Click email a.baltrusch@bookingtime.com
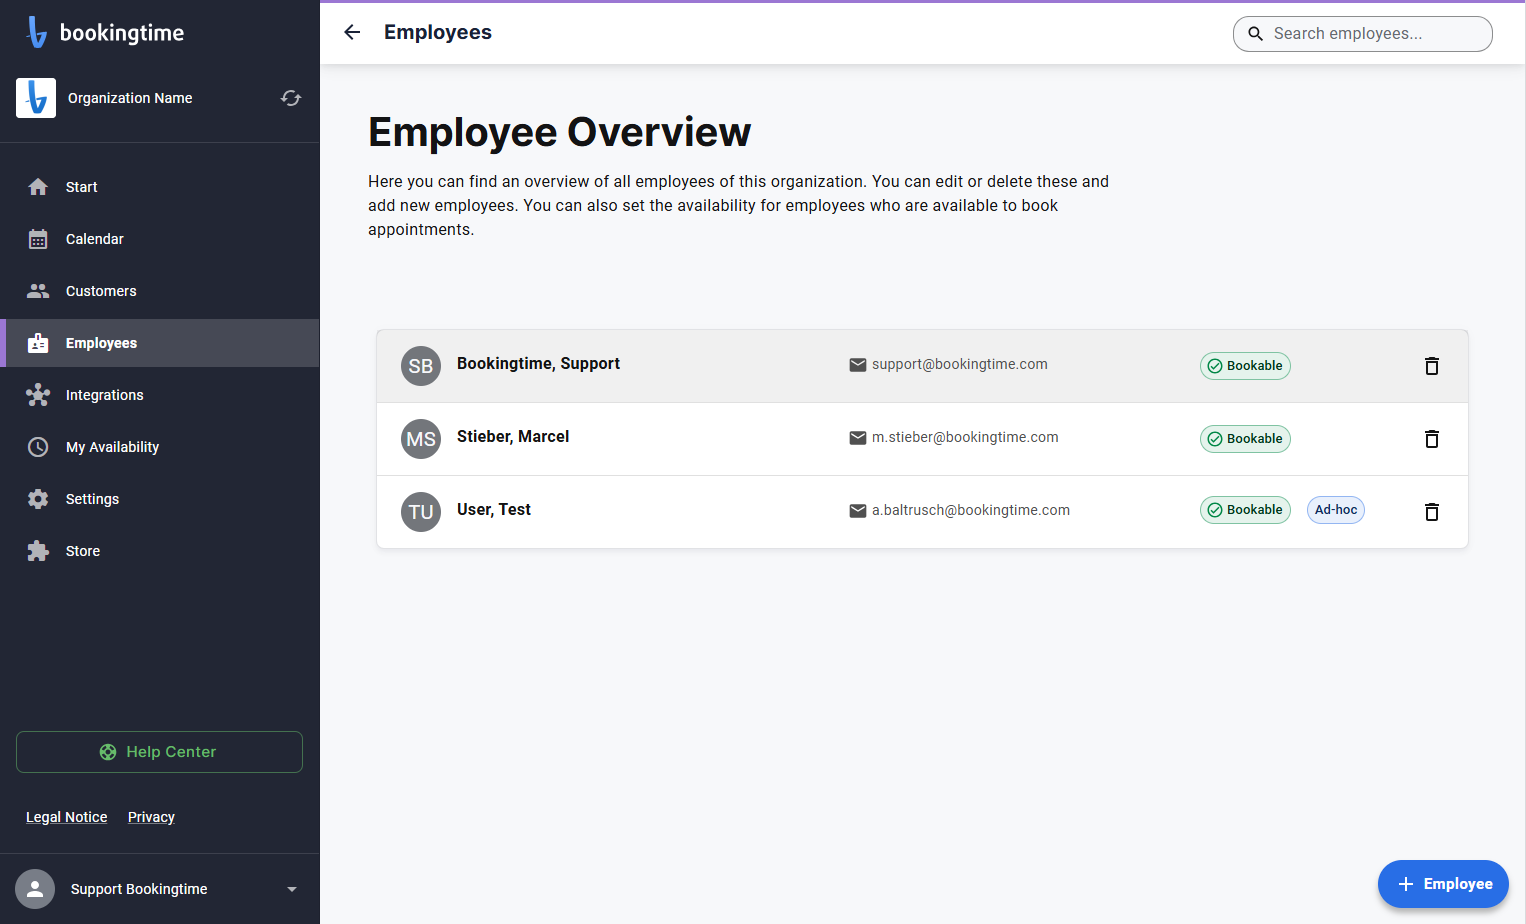Image resolution: width=1526 pixels, height=924 pixels. [x=971, y=510]
